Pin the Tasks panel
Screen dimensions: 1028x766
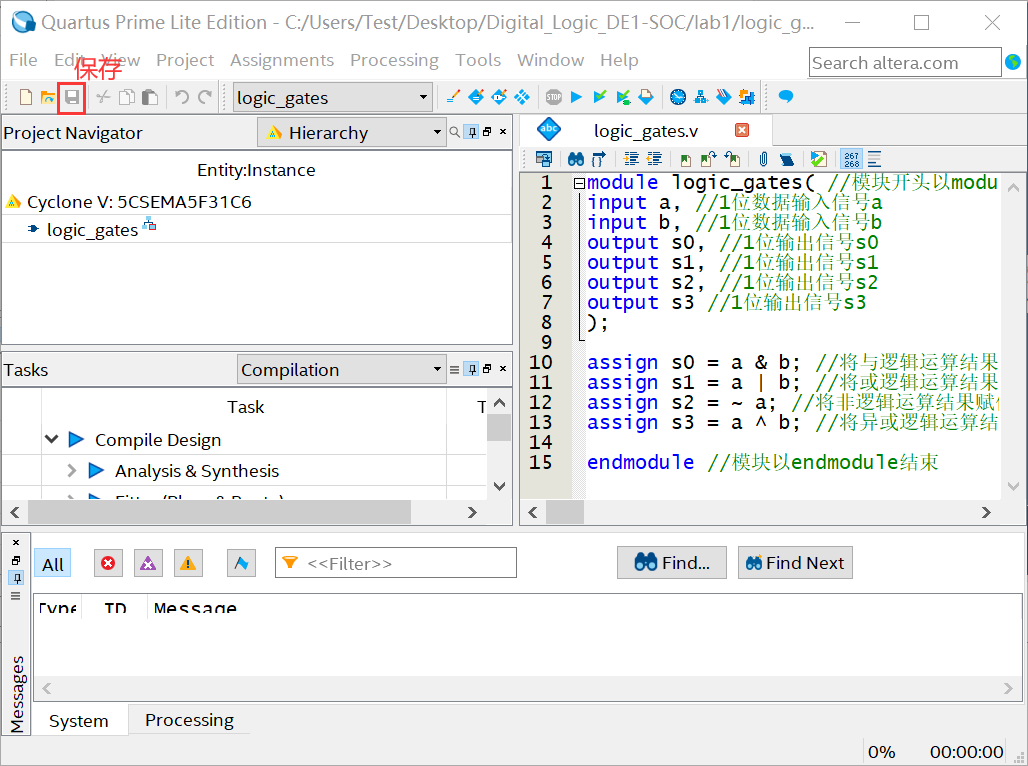[472, 369]
